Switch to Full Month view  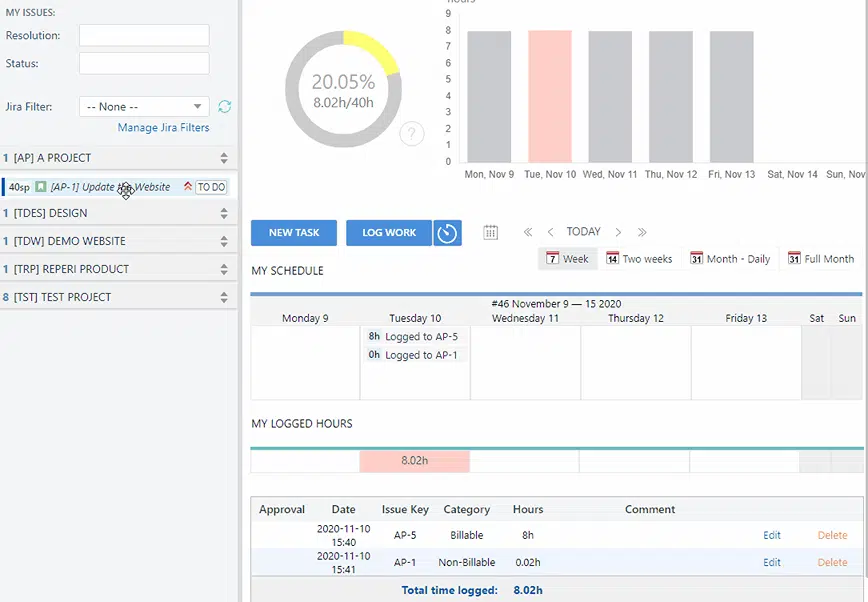point(820,259)
